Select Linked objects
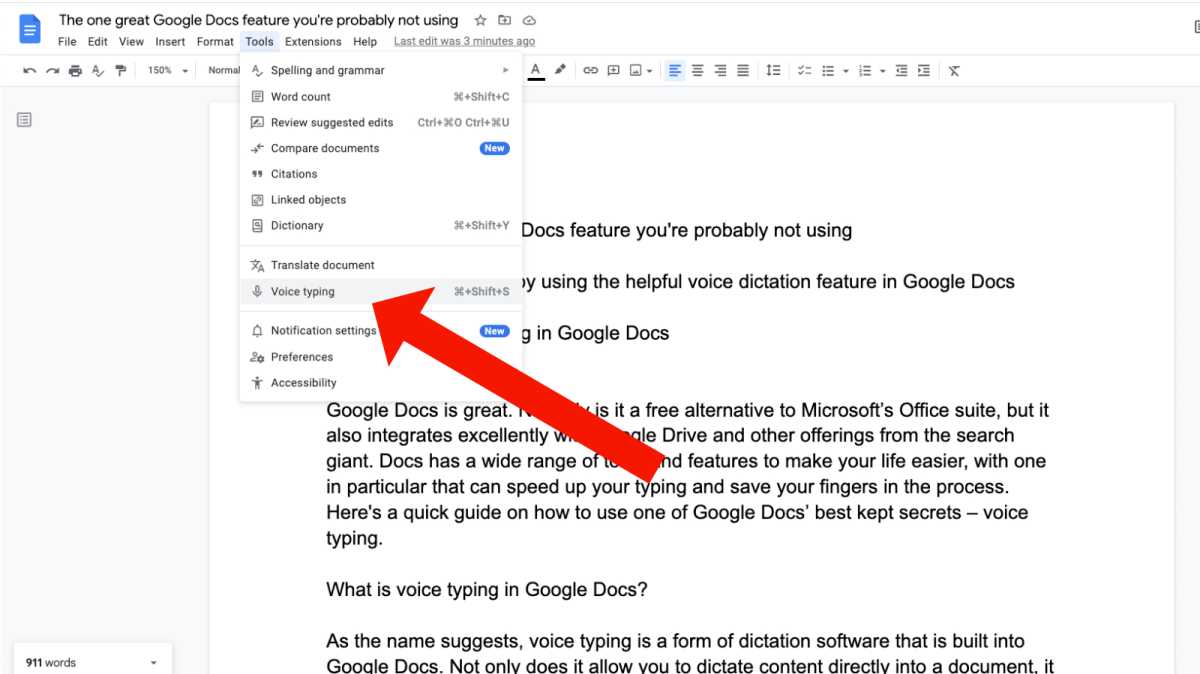 coord(381,200)
